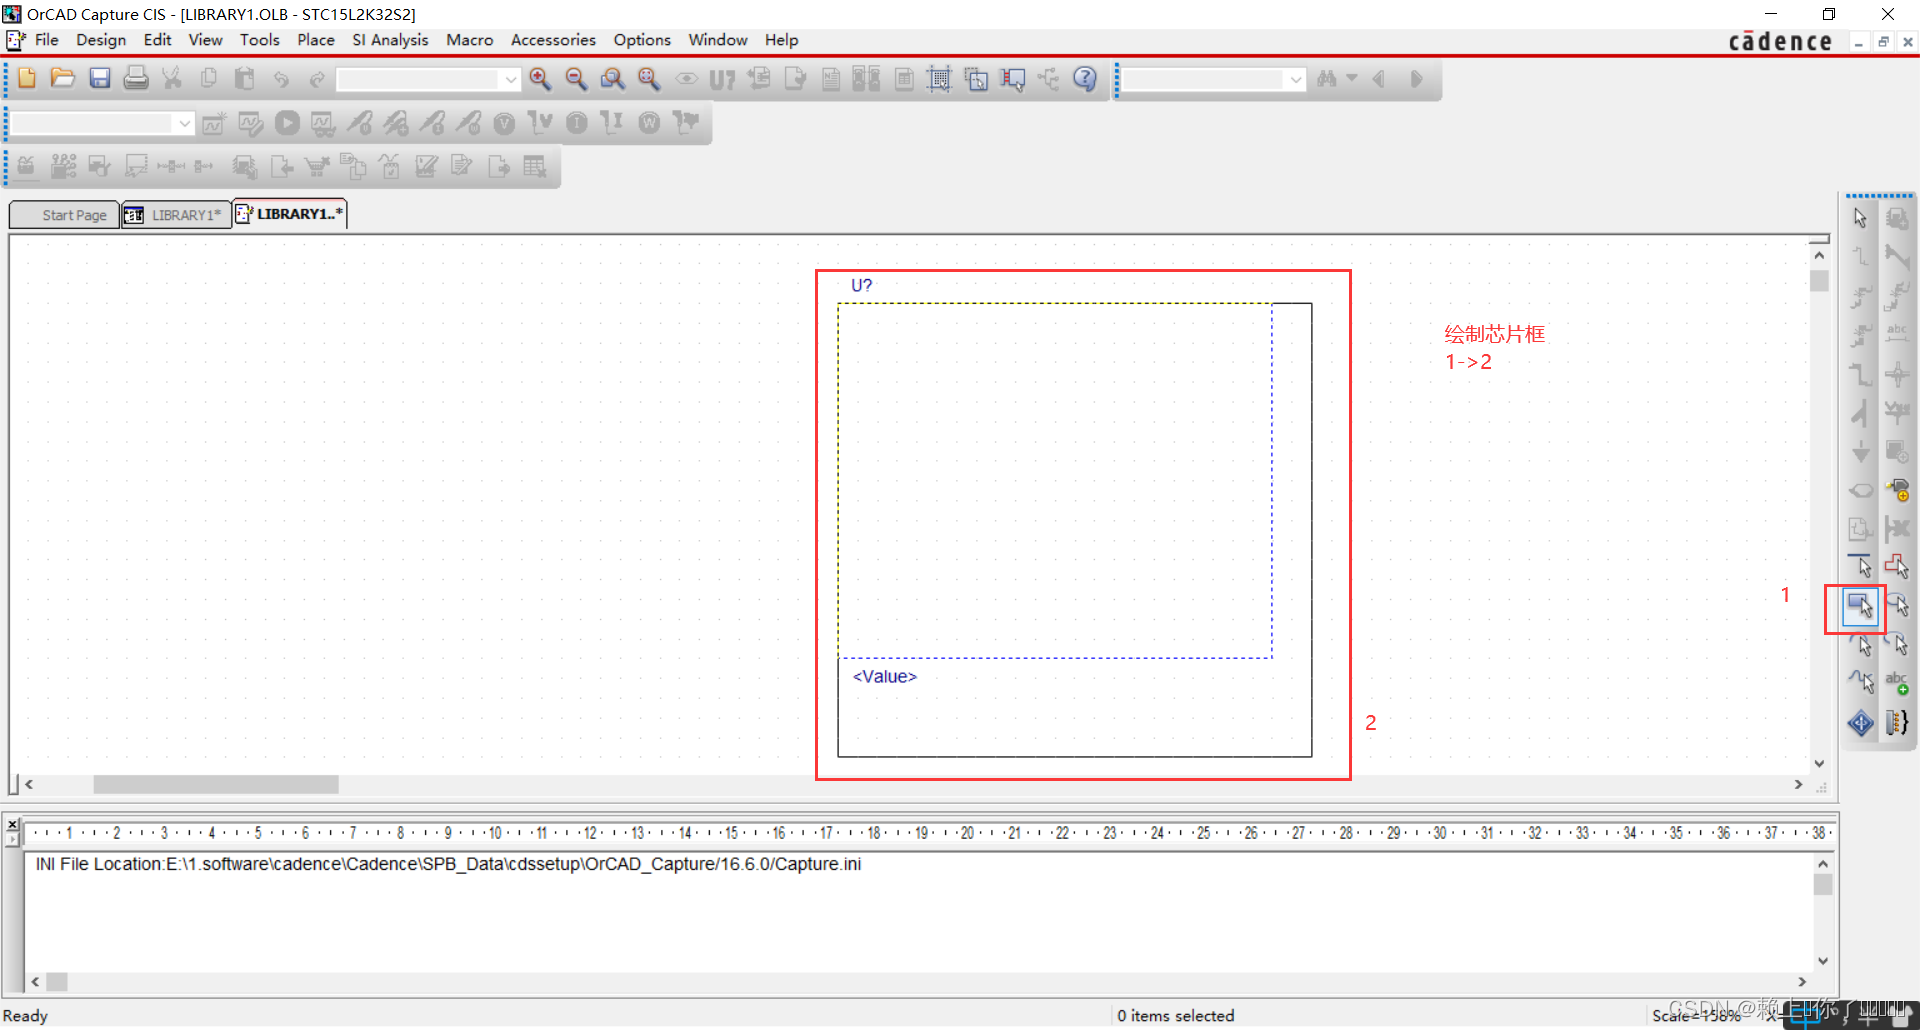Click the Zoom to Area magnifier icon
This screenshot has height=1030, width=1920.
(612, 79)
